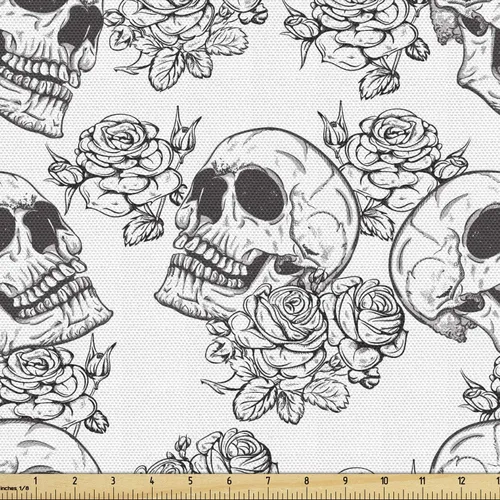Select the 5 inch mark on ruler
500x500 pixels.
point(190,480)
